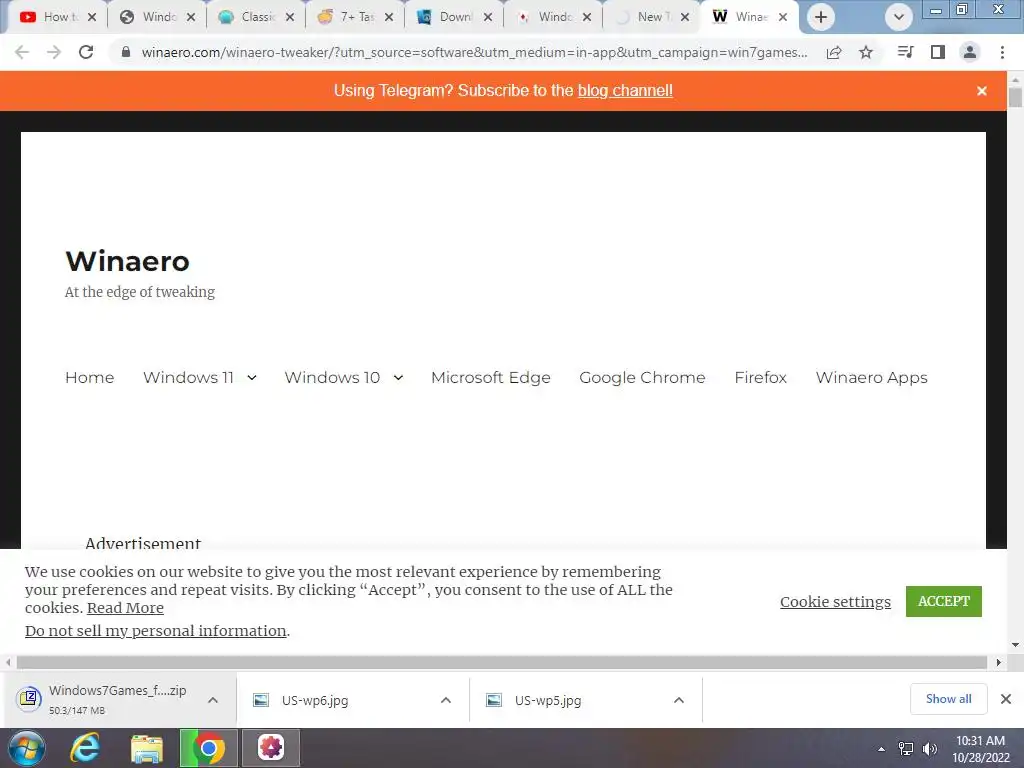Click the vertical scrollbar thumb
Viewport: 1024px width, 768px height.
click(1015, 97)
